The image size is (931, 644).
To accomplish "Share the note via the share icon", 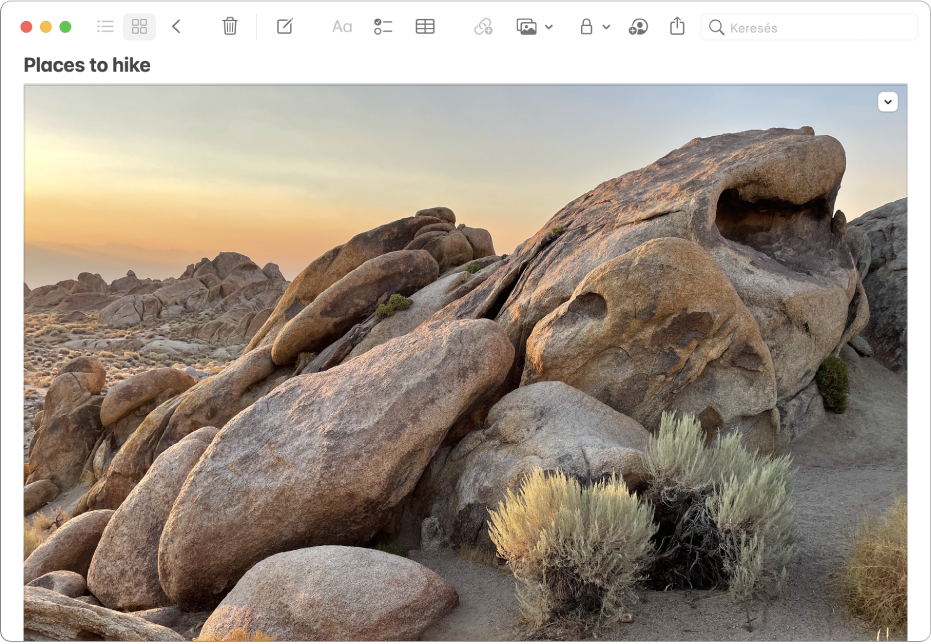I will pos(677,27).
